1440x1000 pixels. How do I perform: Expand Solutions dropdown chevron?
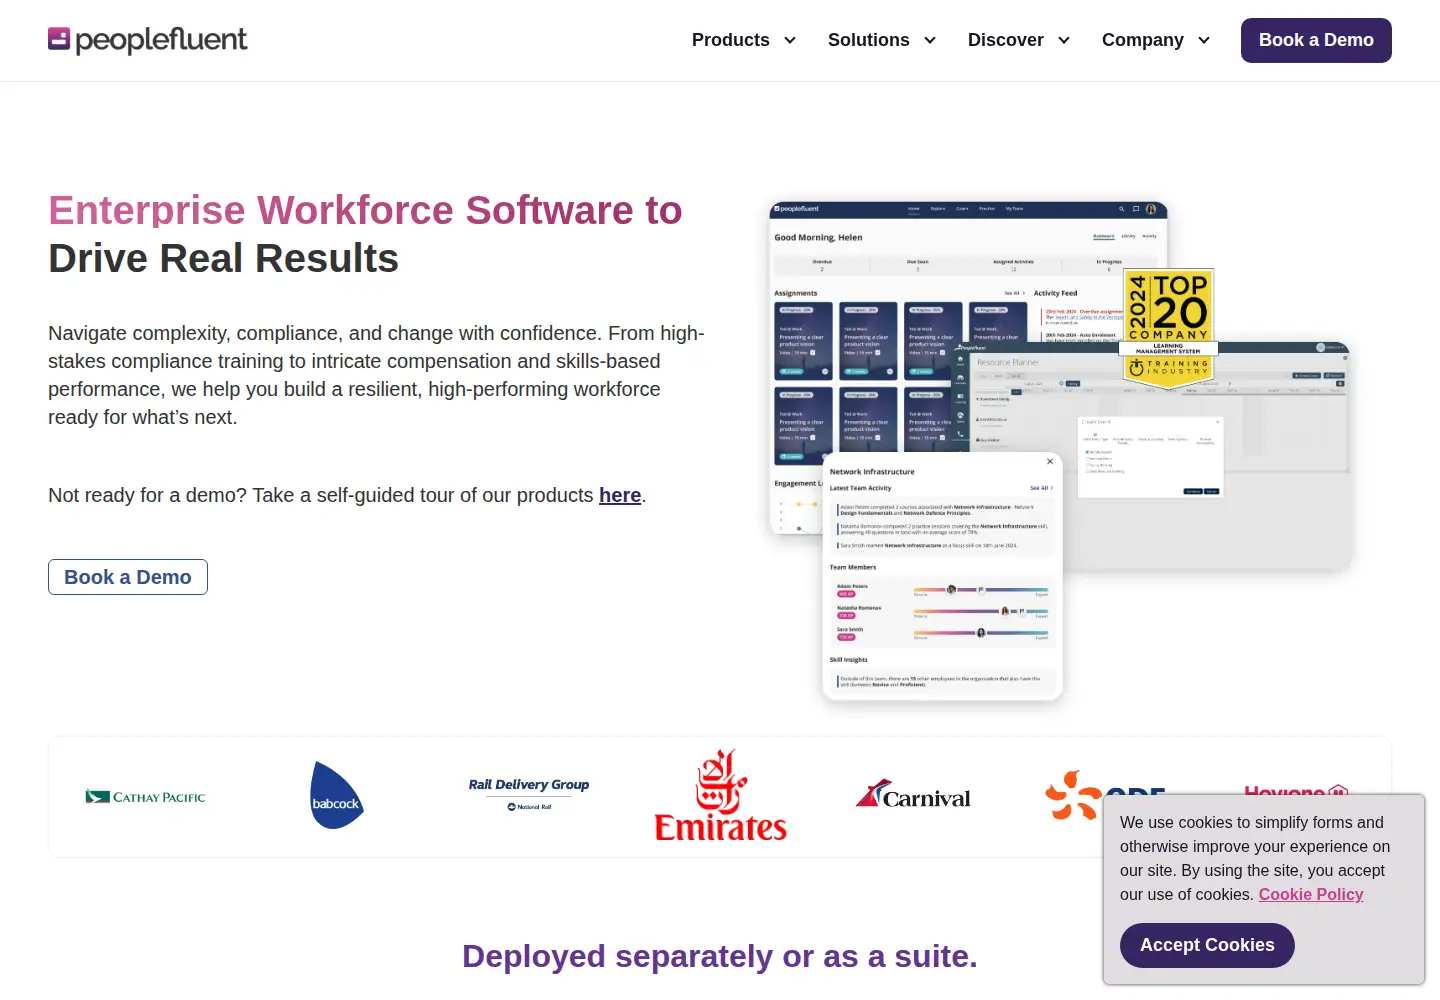930,40
